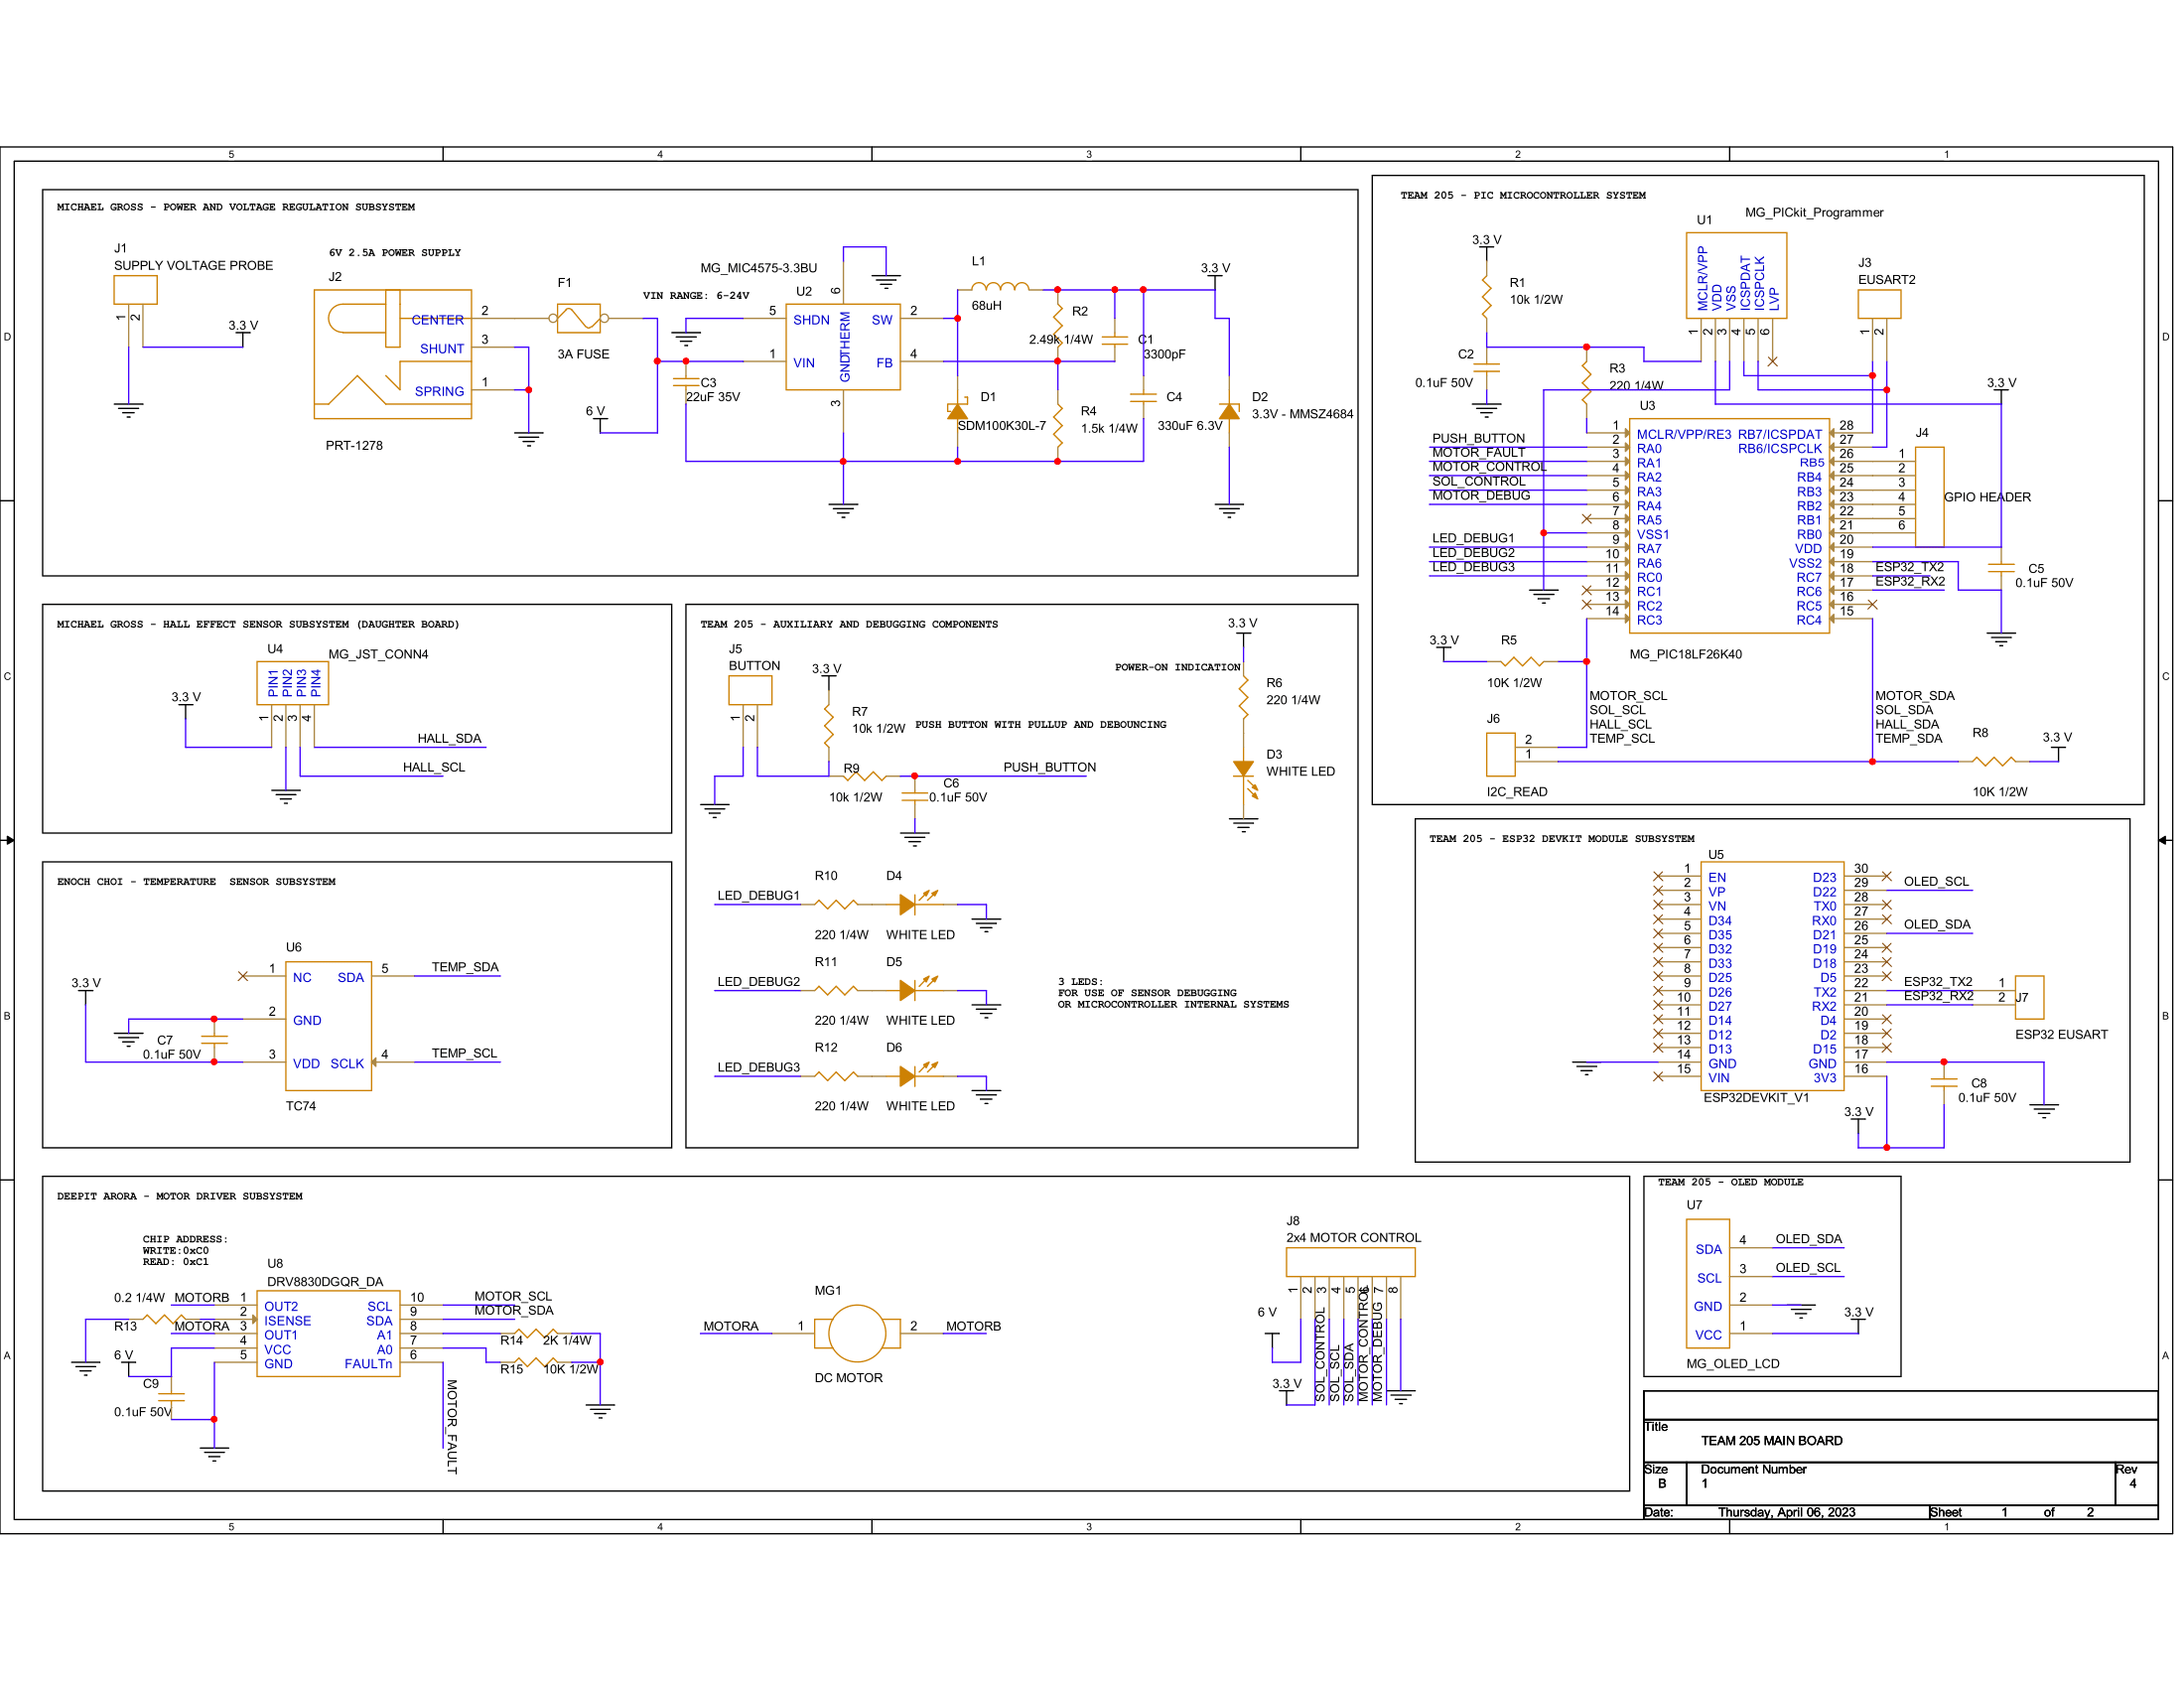Click the L1 68uH inductor symbol
Viewport: 2184px width, 1688px height.
pyautogui.click(x=1000, y=288)
